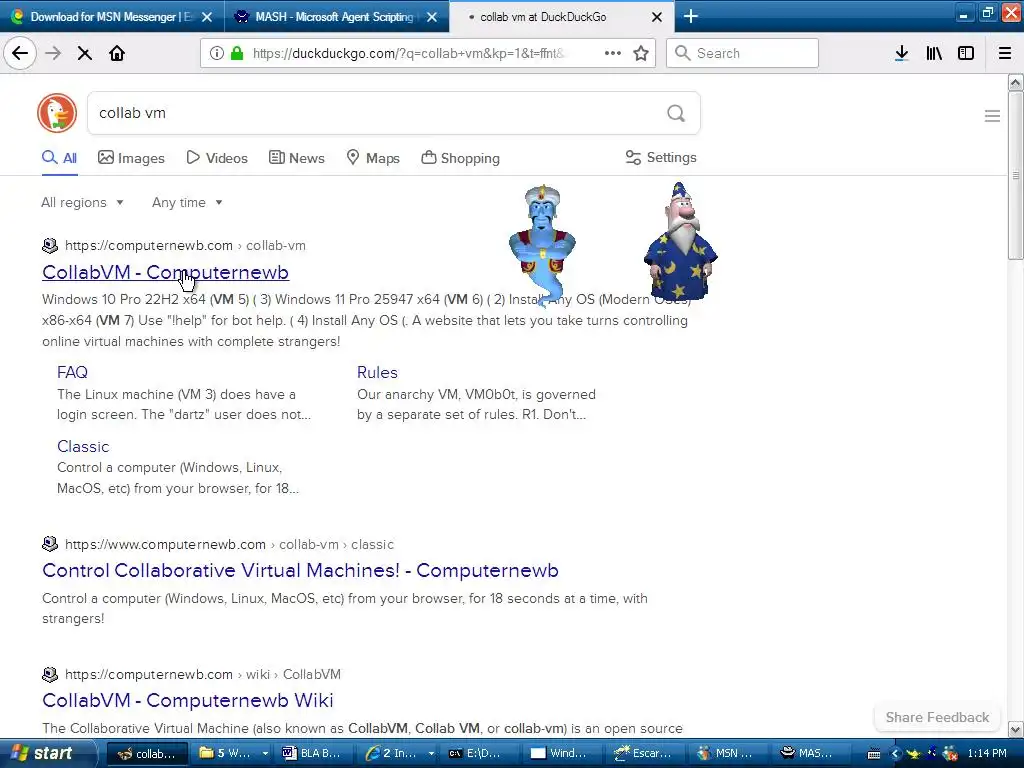Open the DuckDuckGo side menu icon
The height and width of the screenshot is (768, 1024).
pyautogui.click(x=992, y=116)
